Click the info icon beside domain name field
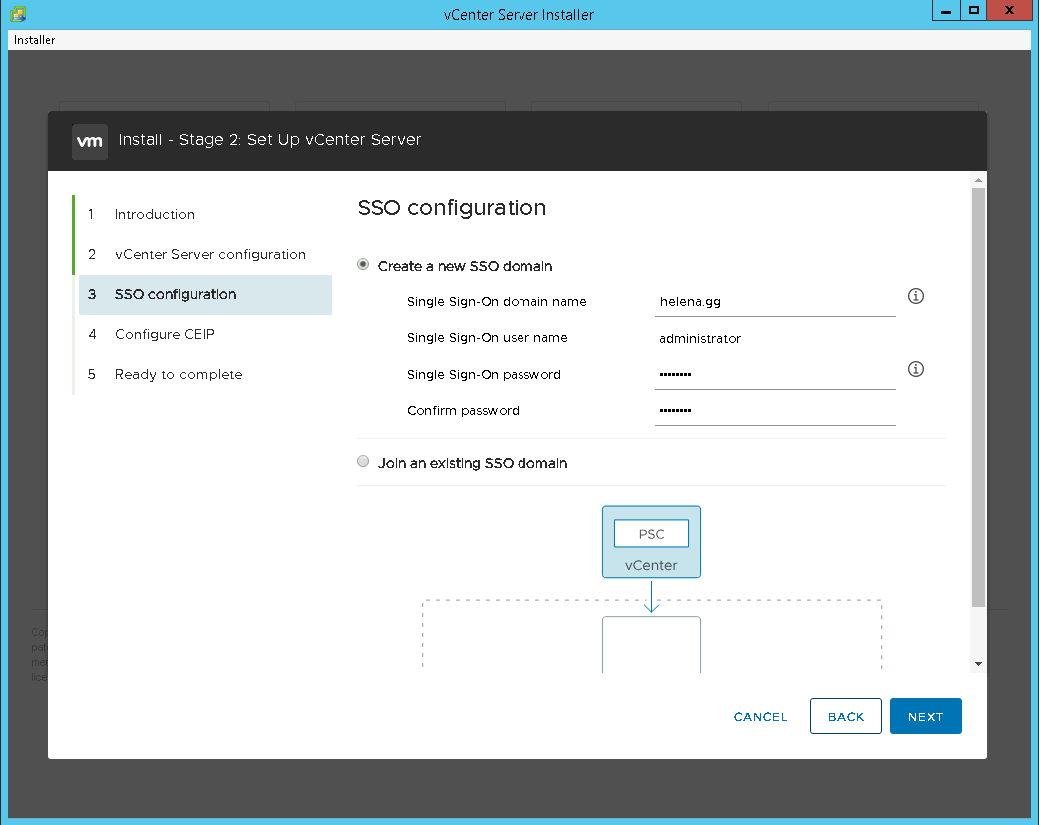 tap(915, 297)
